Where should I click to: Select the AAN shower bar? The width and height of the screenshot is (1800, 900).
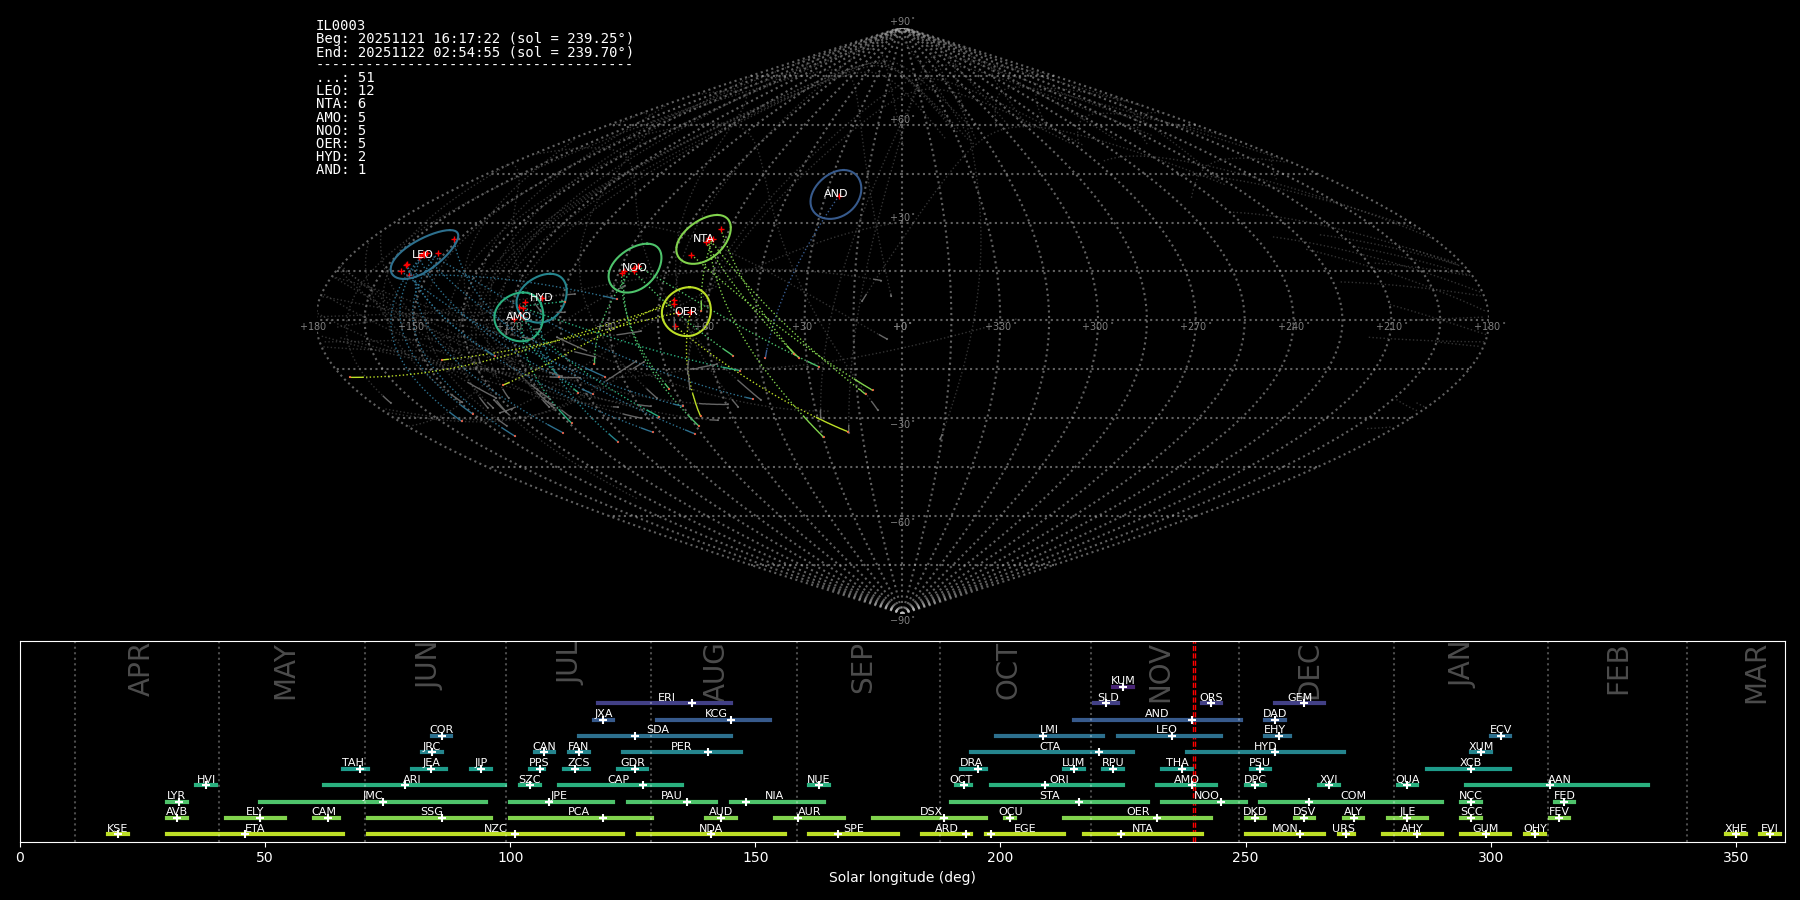pos(1556,785)
